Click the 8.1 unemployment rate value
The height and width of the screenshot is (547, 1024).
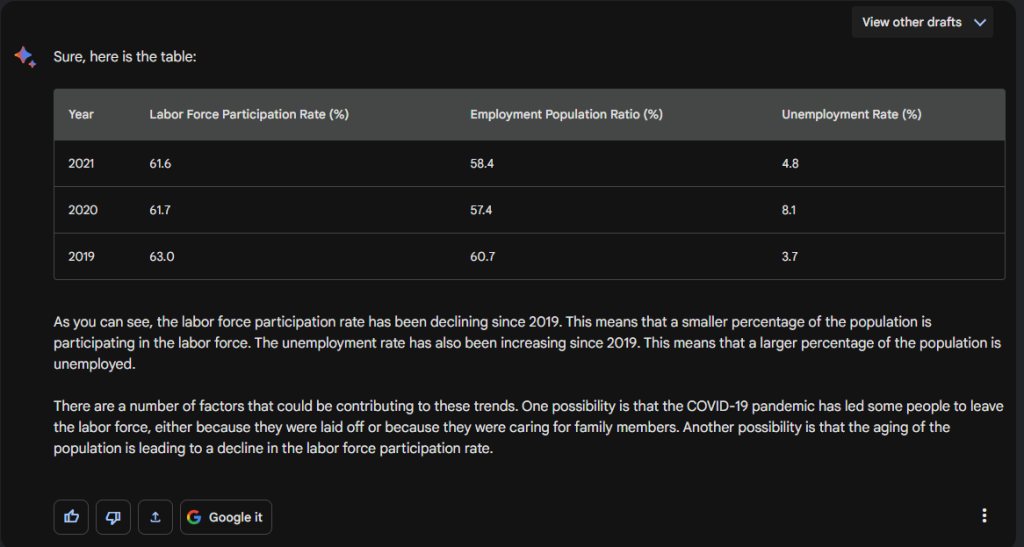tap(788, 210)
